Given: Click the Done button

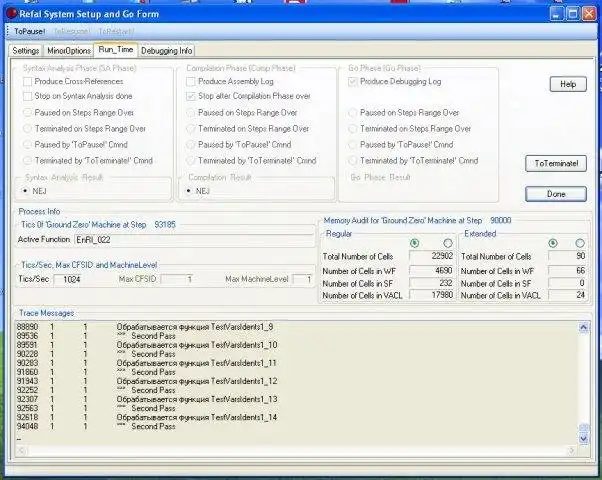Looking at the screenshot, I should pos(556,194).
